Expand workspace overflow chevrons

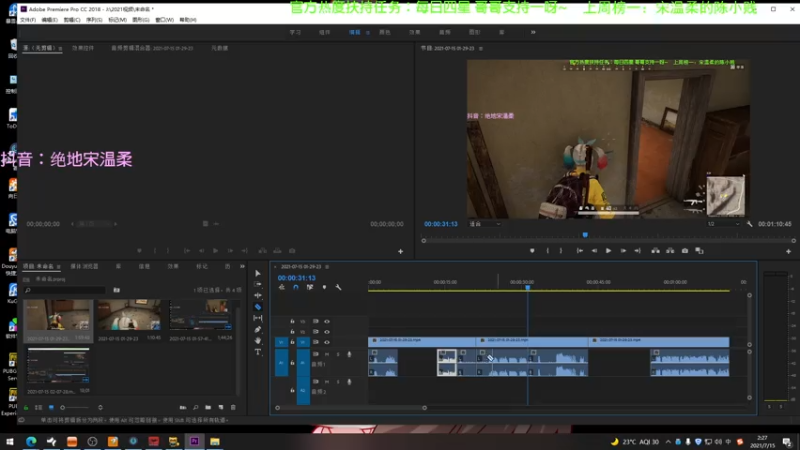tap(533, 32)
